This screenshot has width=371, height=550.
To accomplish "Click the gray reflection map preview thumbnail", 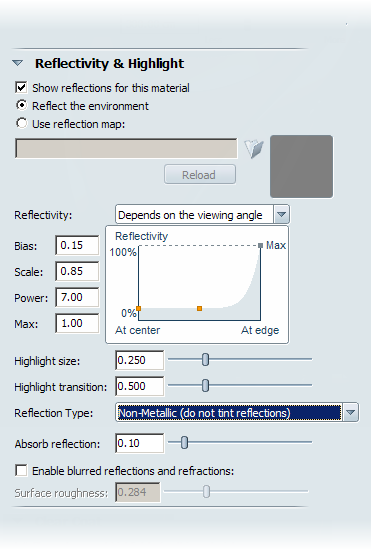I will [x=301, y=167].
